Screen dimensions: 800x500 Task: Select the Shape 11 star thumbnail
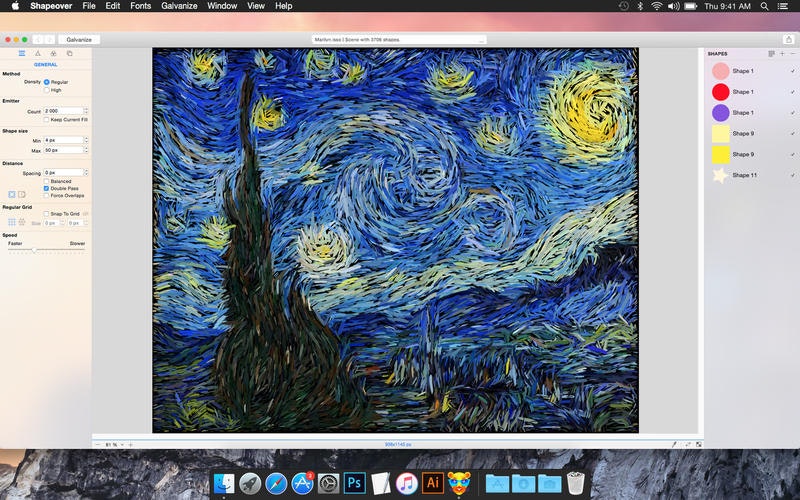tap(720, 176)
